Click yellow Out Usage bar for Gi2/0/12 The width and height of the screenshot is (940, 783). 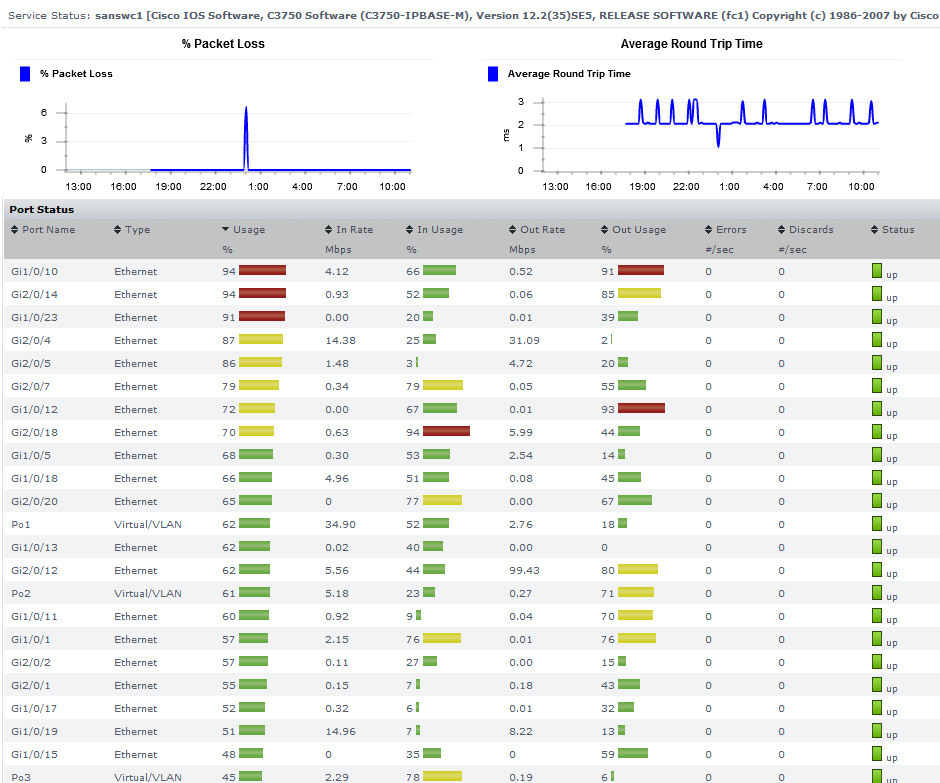tap(638, 569)
